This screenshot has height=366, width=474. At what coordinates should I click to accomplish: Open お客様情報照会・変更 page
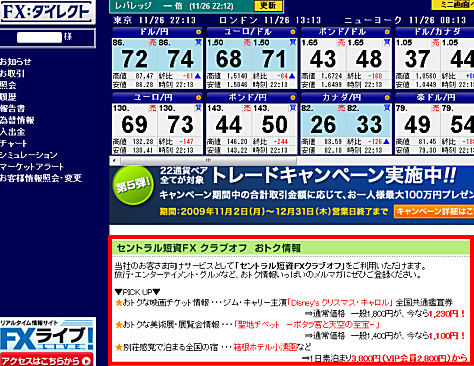(x=41, y=178)
